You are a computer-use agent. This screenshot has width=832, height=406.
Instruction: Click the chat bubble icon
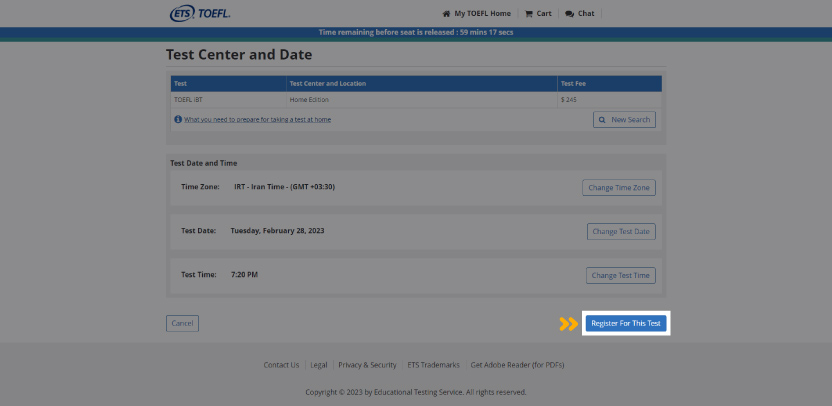pos(569,14)
